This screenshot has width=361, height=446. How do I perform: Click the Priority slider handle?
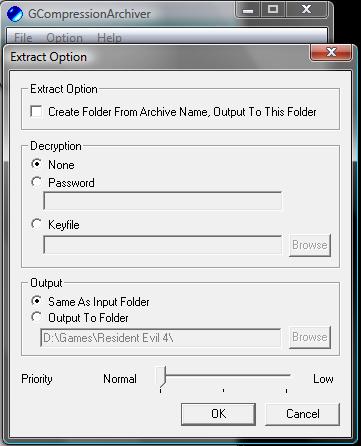[x=162, y=376]
